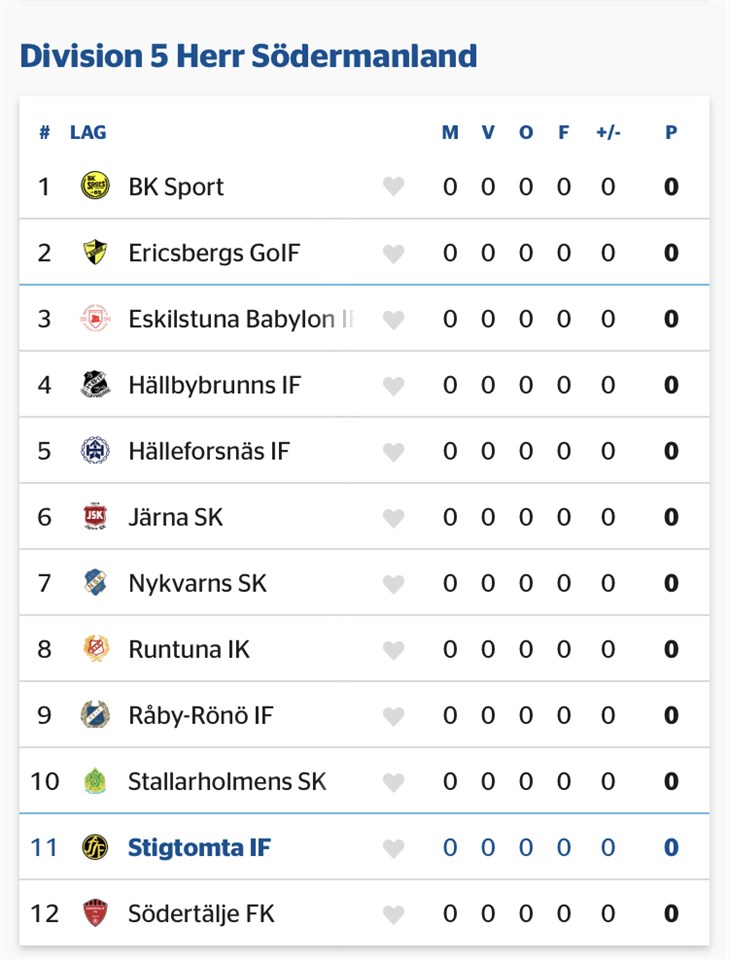Click the Stallarholmens SK green crest
This screenshot has width=729, height=960.
pyautogui.click(x=95, y=781)
